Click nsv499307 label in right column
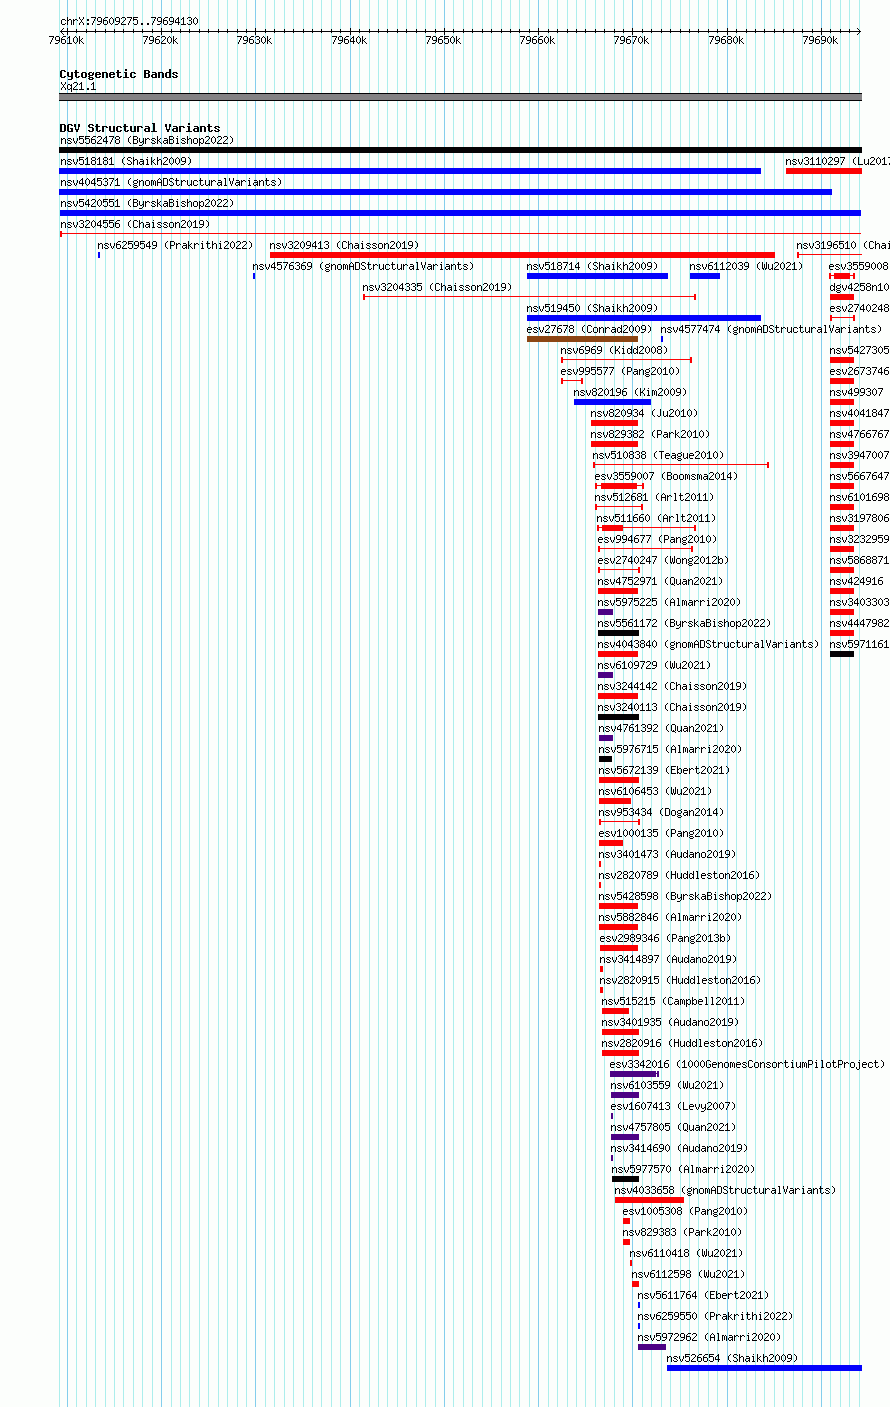The width and height of the screenshot is (890, 1407). (857, 392)
